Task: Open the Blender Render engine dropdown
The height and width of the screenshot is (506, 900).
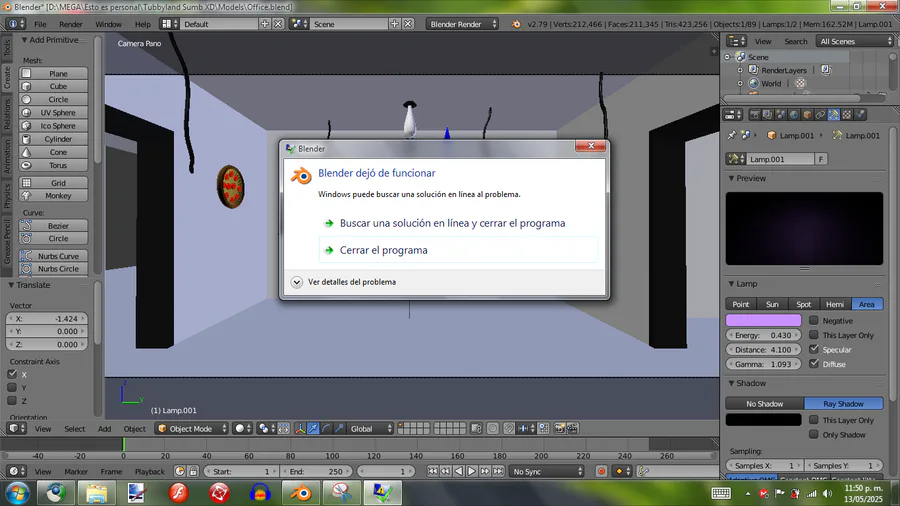Action: [462, 24]
